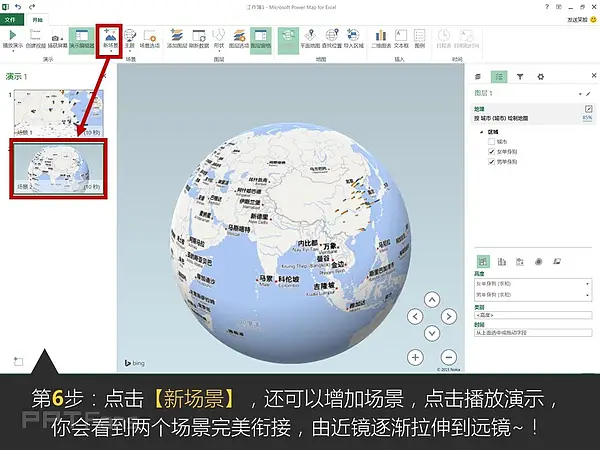Image resolution: width=600 pixels, height=450 pixels.
Task: Open the 女学身份 height field dropdown
Action: 588,284
